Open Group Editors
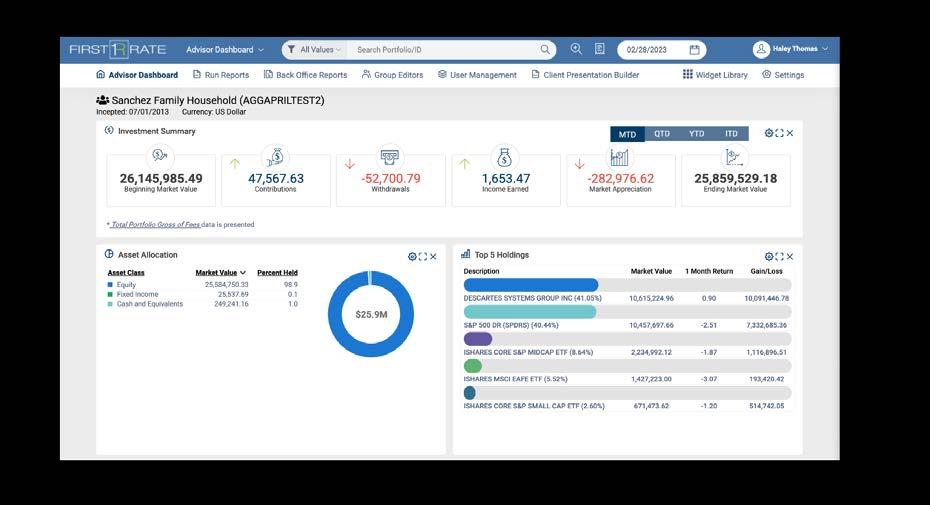Viewport: 930px width, 505px height. [393, 75]
